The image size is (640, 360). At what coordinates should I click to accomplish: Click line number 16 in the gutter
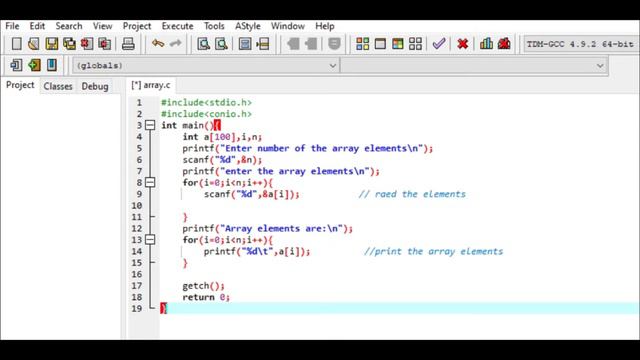137,274
